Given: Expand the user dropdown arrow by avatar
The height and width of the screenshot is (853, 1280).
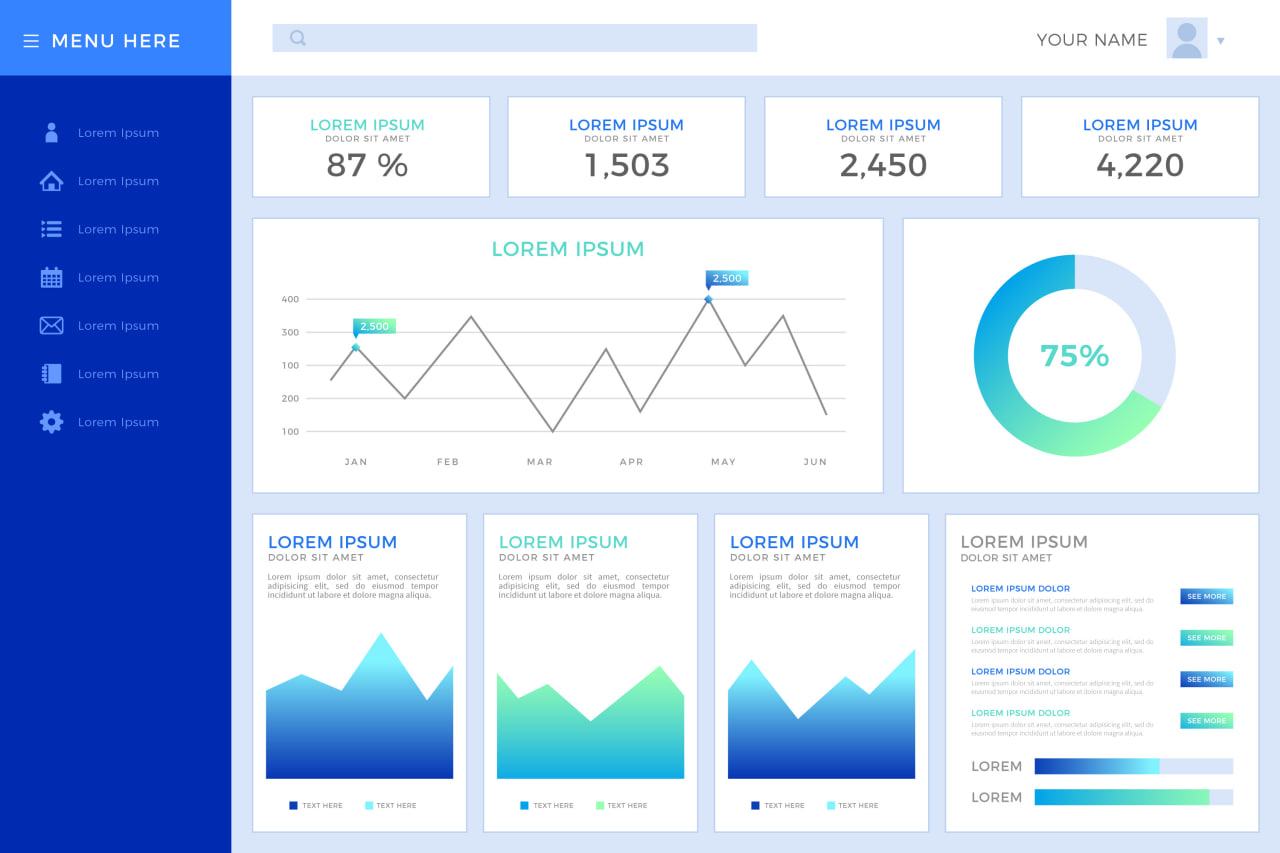Looking at the screenshot, I should pos(1221,41).
